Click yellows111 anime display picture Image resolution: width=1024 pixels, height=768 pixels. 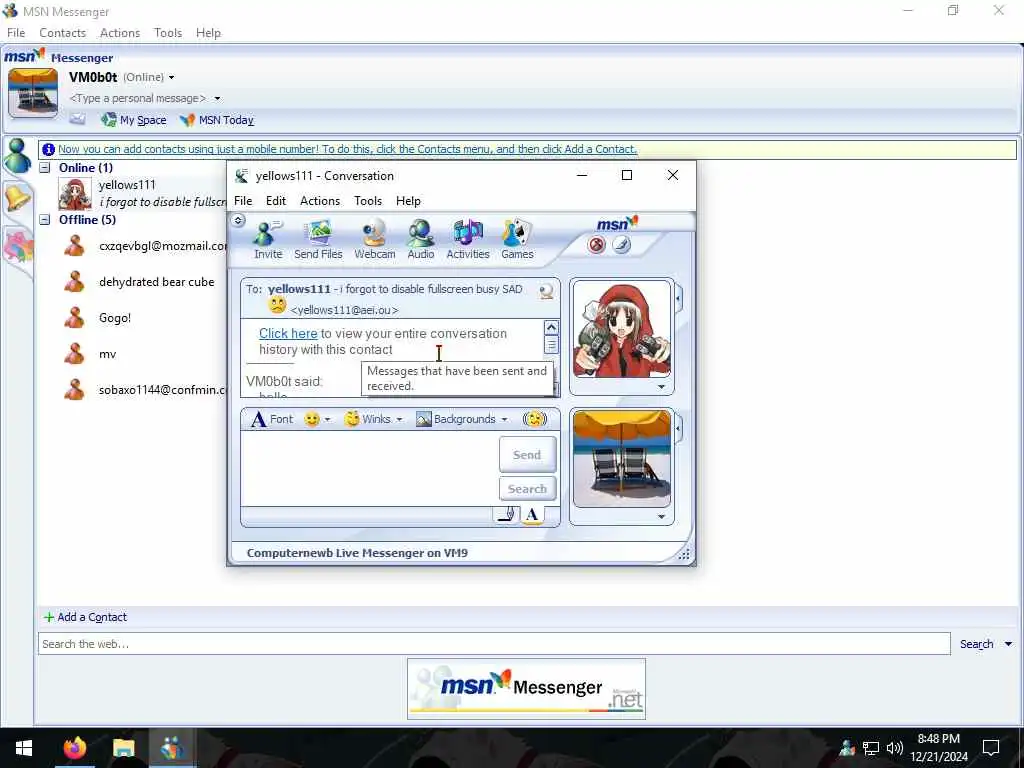pyautogui.click(x=622, y=330)
